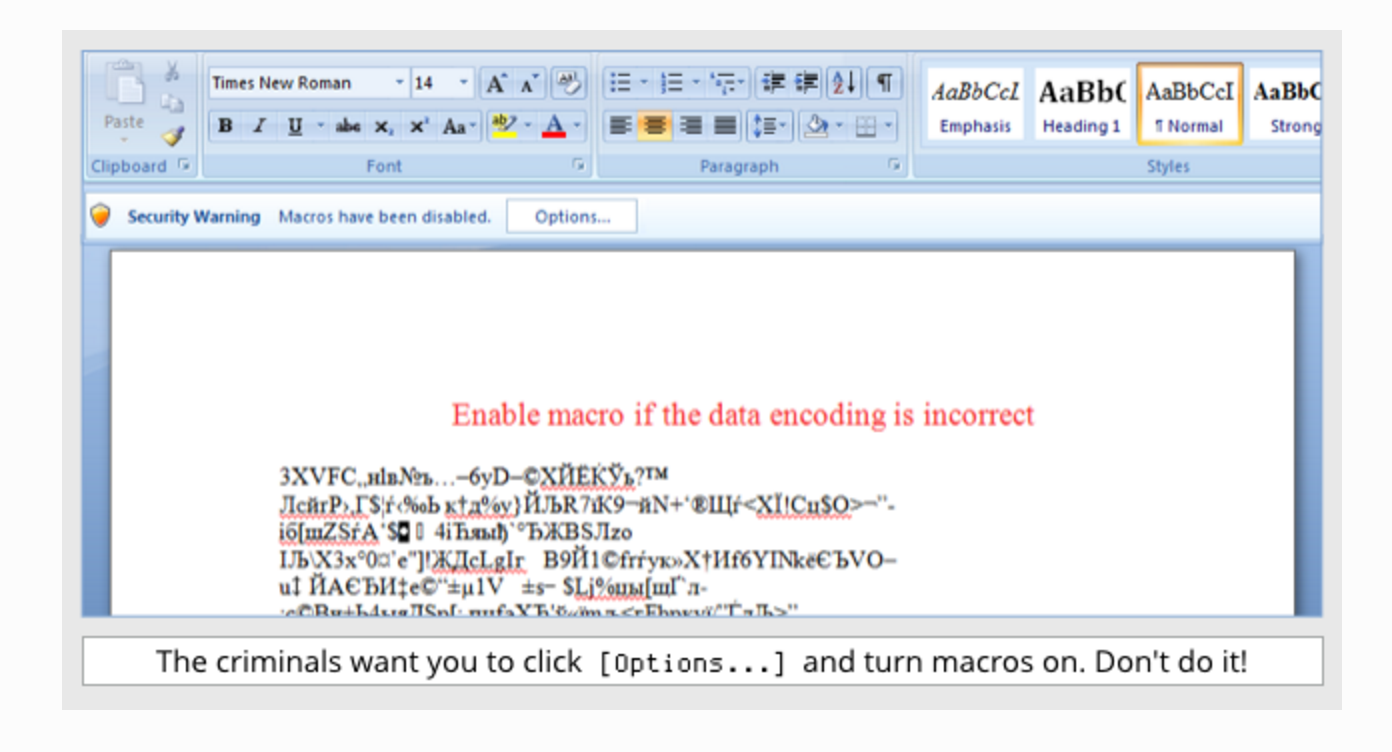Viewport: 1392px width, 752px height.
Task: Open the Paragraph dialog launcher
Action: (x=894, y=166)
